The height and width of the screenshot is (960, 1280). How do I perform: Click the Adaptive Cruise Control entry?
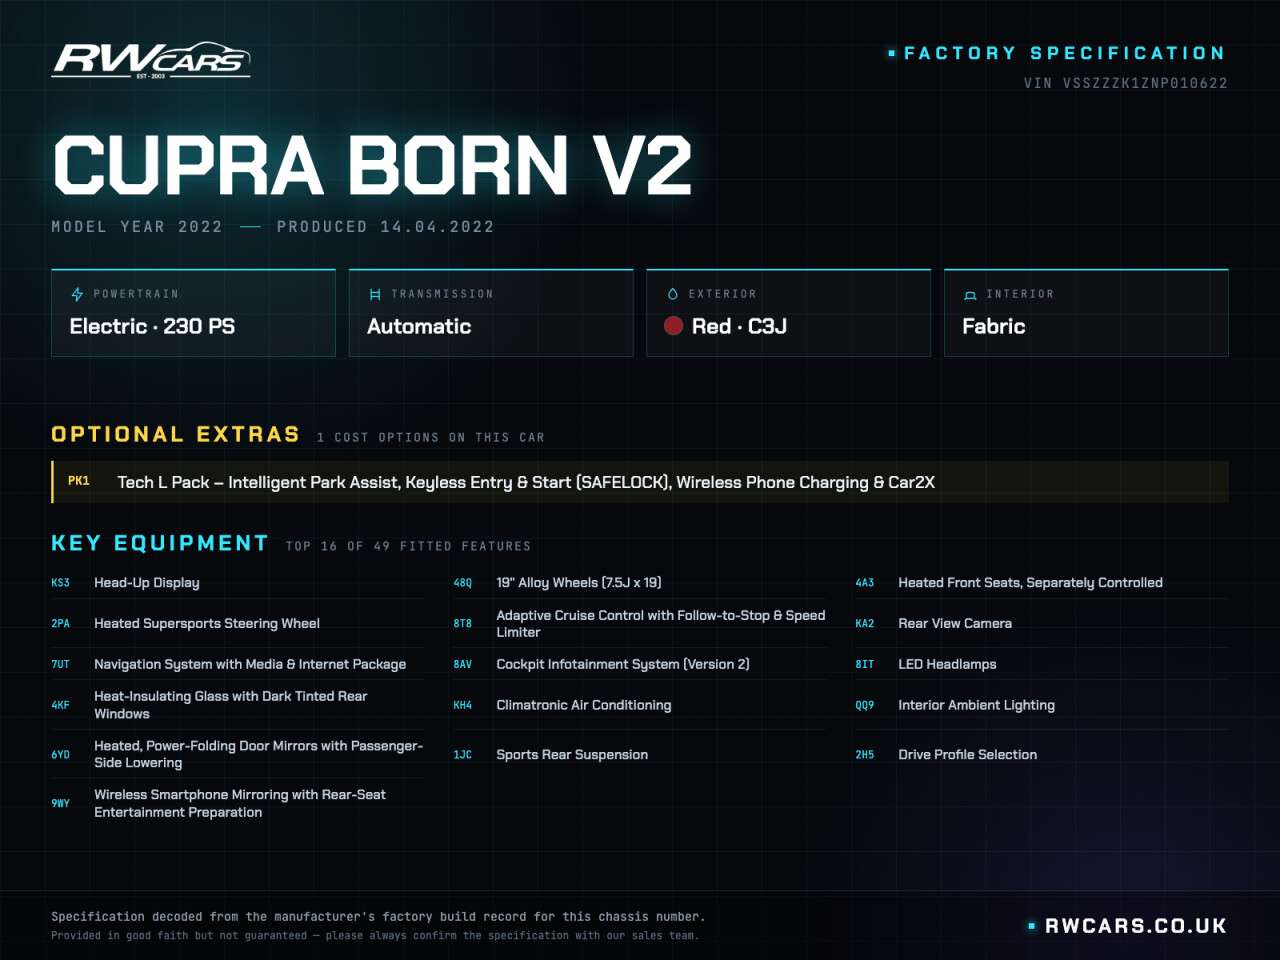[661, 624]
